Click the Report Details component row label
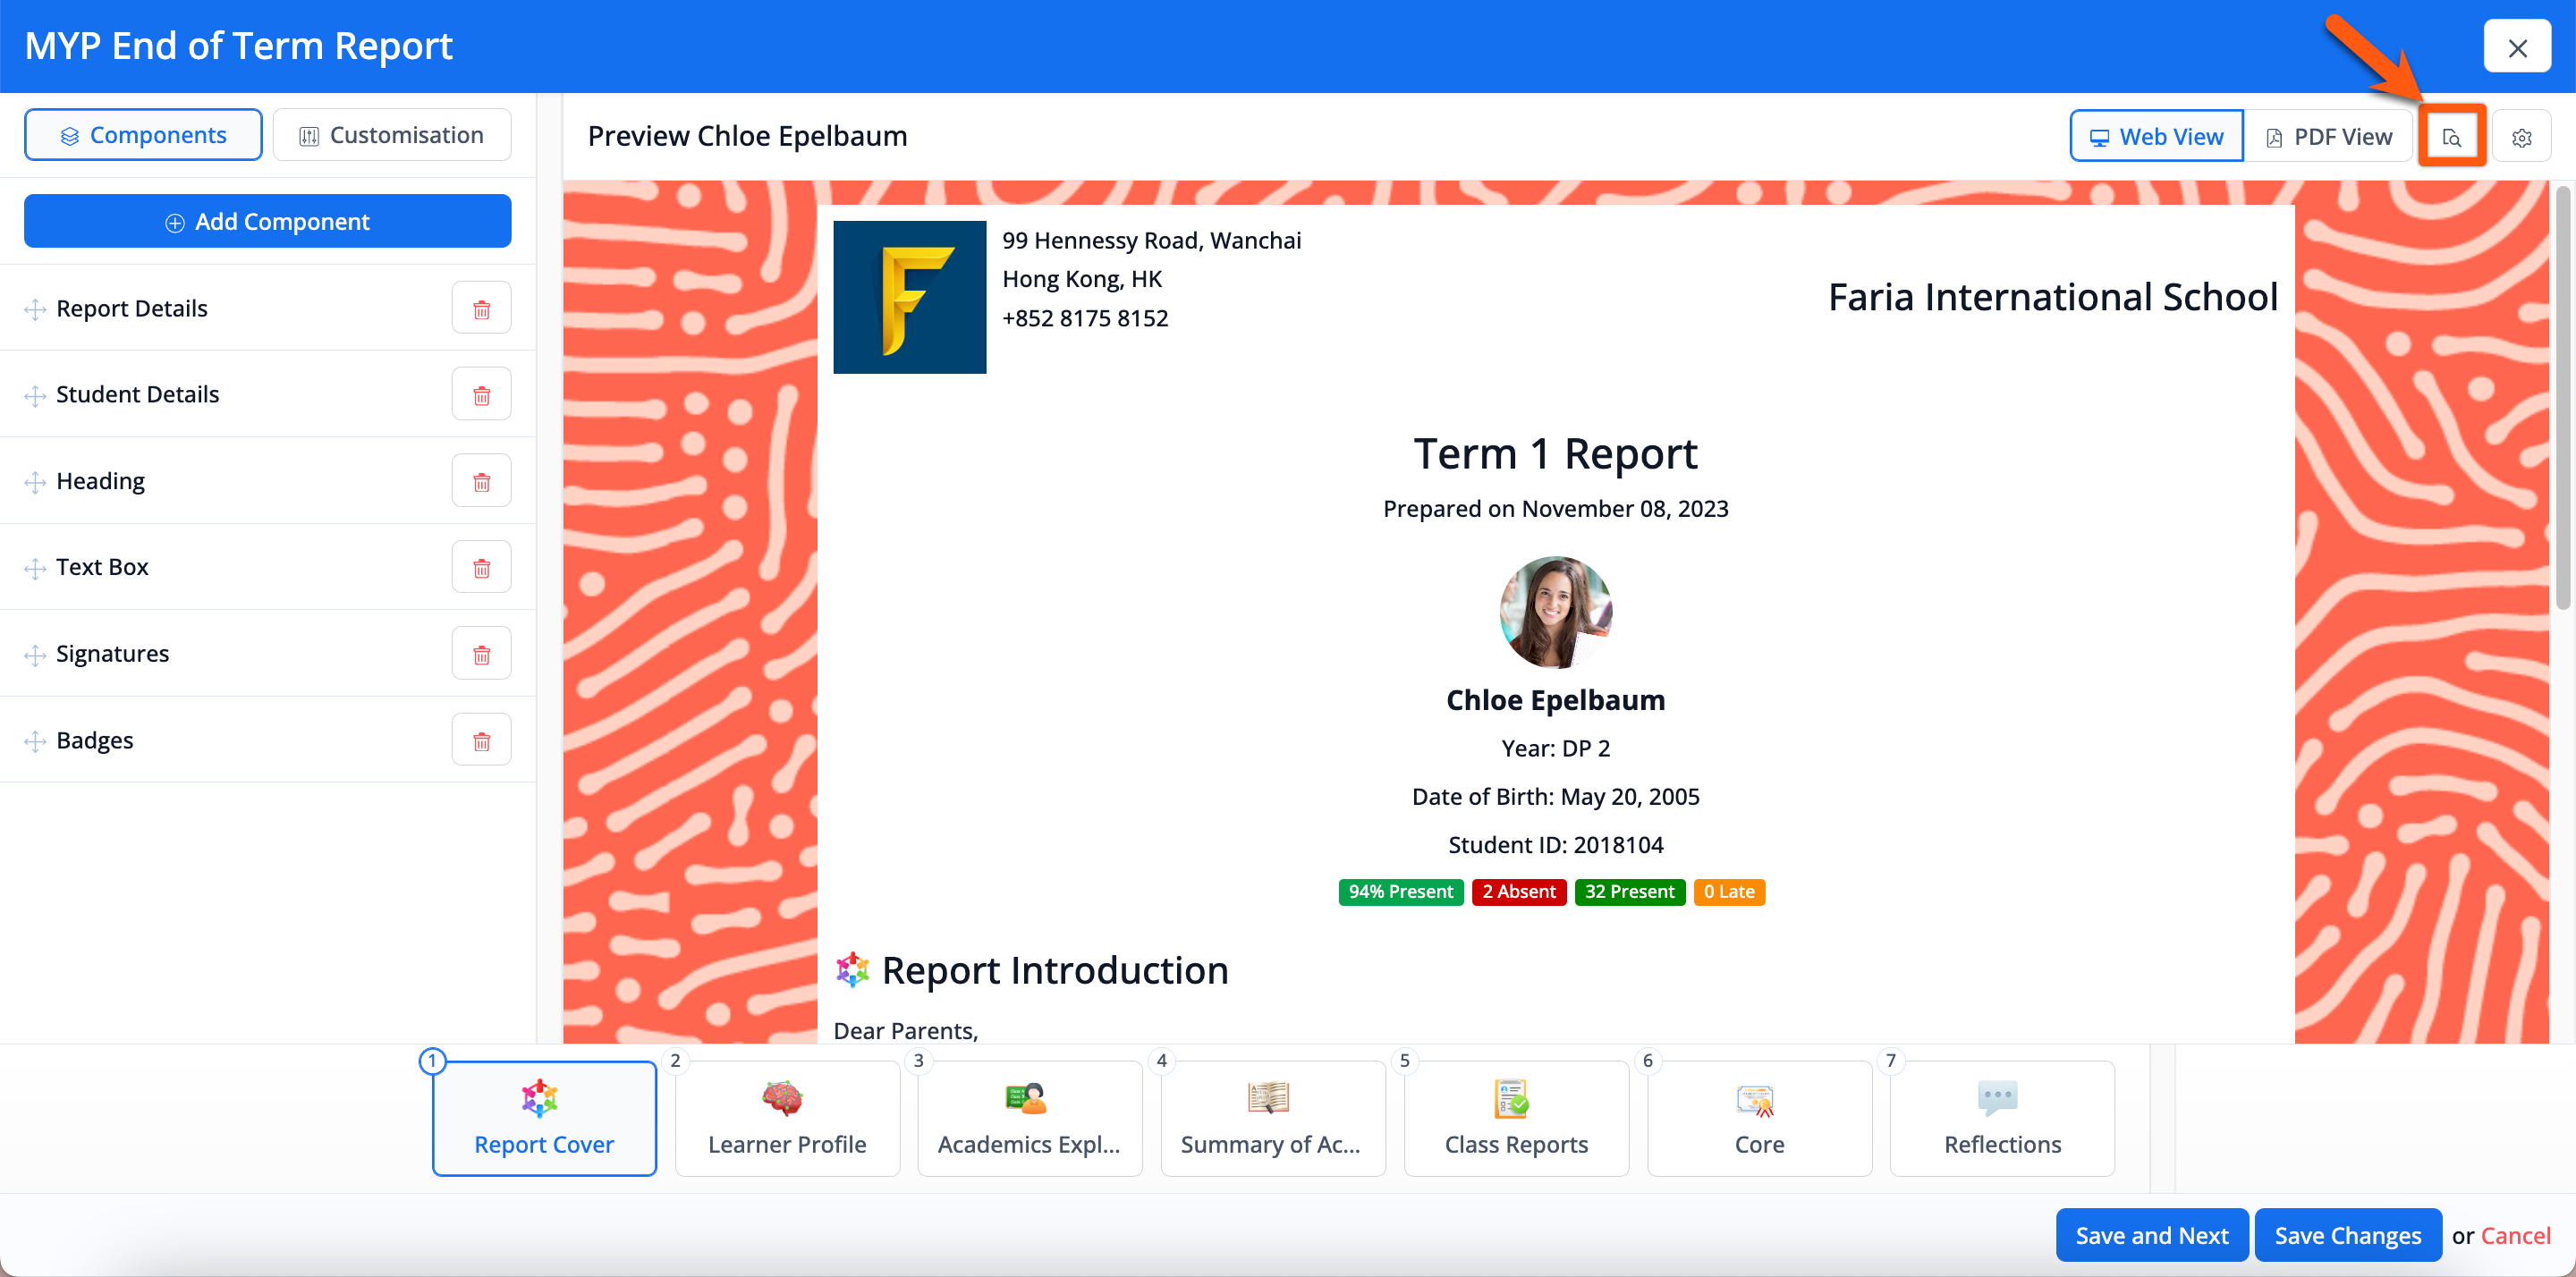This screenshot has height=1277, width=2576. tap(132, 308)
